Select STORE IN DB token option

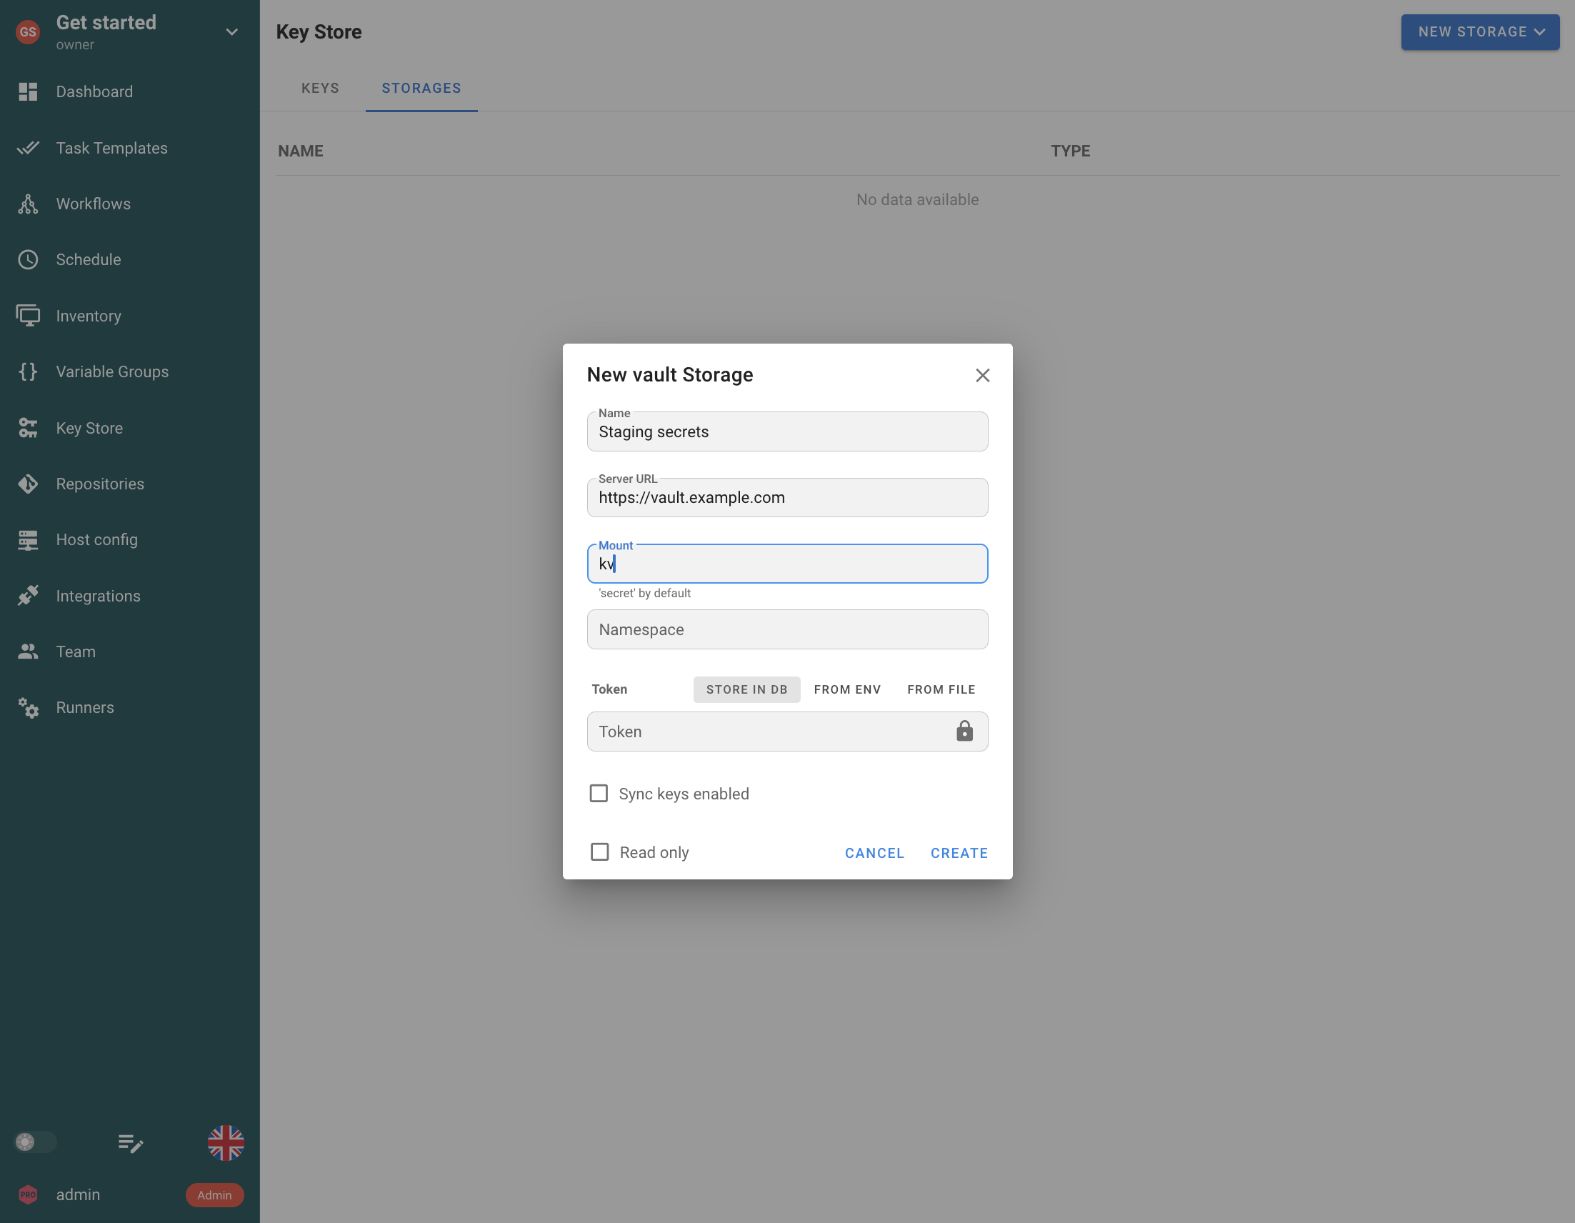click(x=747, y=690)
